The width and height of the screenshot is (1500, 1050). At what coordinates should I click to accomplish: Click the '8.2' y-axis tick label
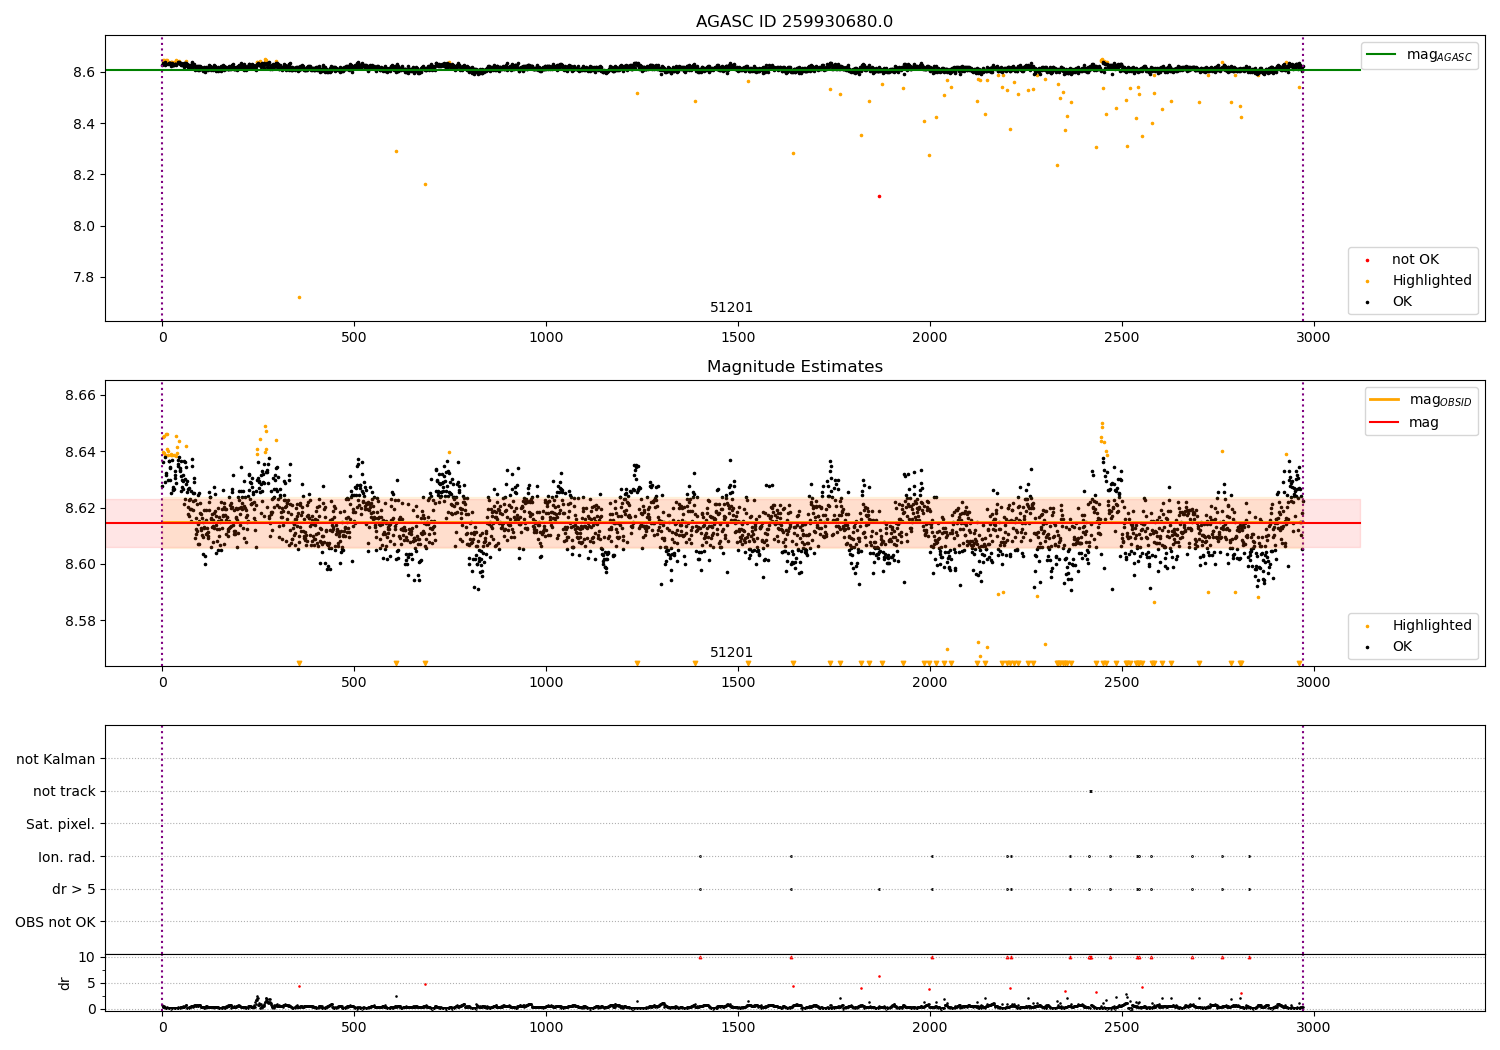click(84, 175)
